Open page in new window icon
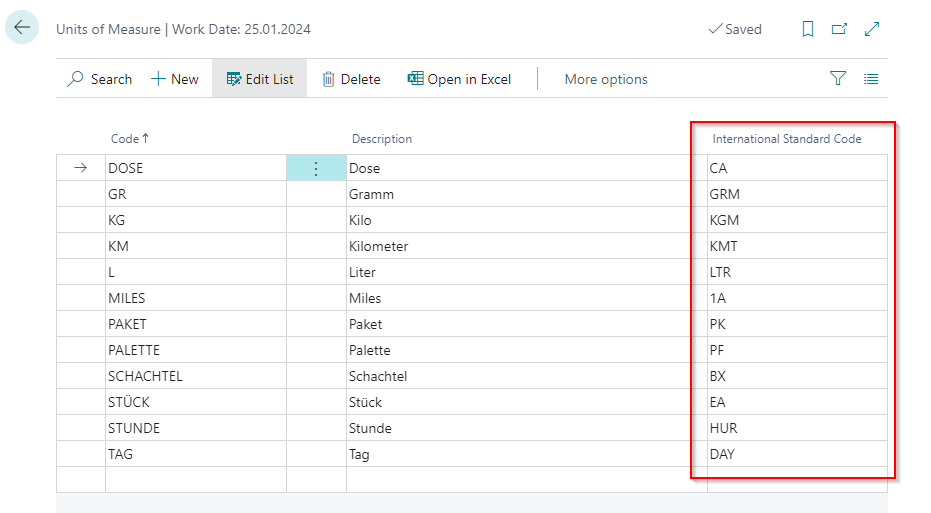This screenshot has width=931, height=513. (x=840, y=29)
